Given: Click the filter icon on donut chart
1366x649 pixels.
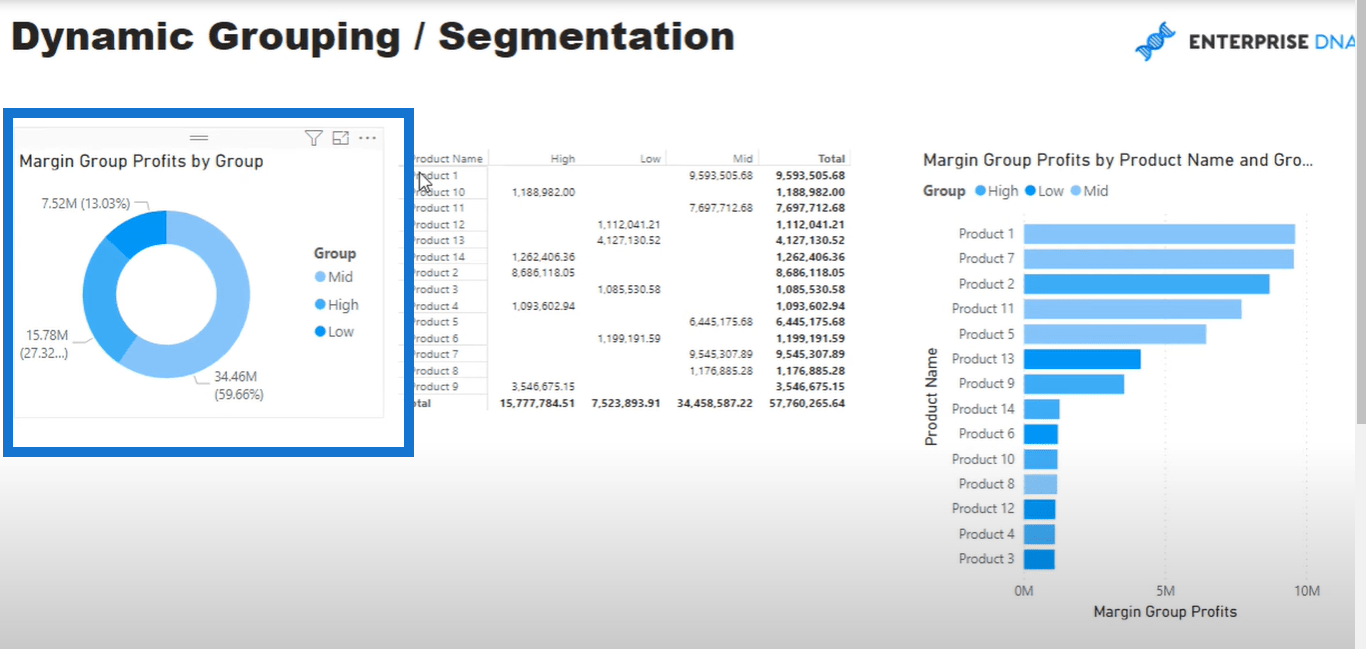Looking at the screenshot, I should click(313, 138).
